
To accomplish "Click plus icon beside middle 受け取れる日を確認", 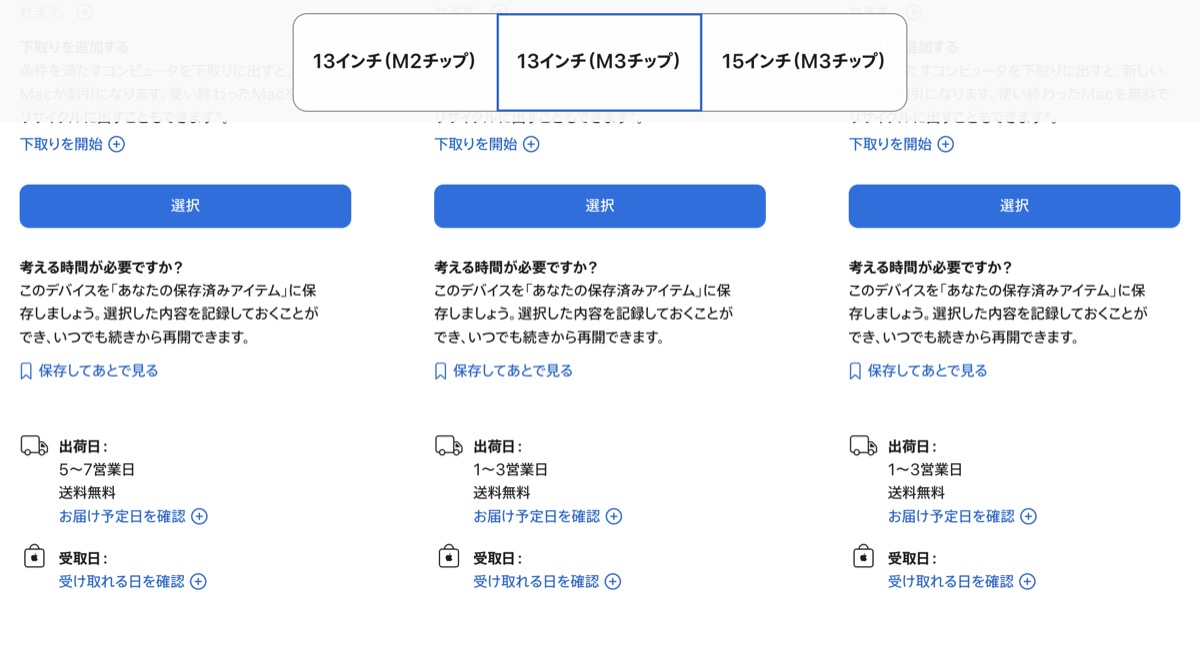I will 613,582.
